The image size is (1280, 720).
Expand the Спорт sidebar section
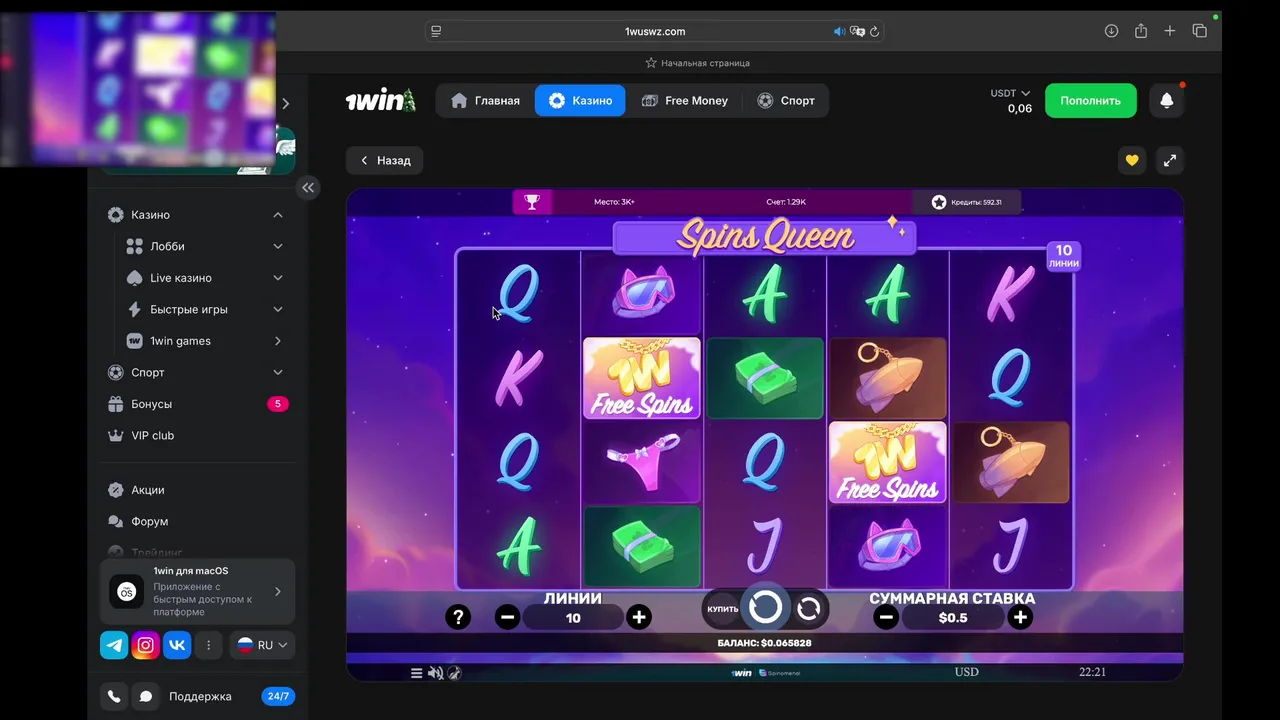click(278, 372)
